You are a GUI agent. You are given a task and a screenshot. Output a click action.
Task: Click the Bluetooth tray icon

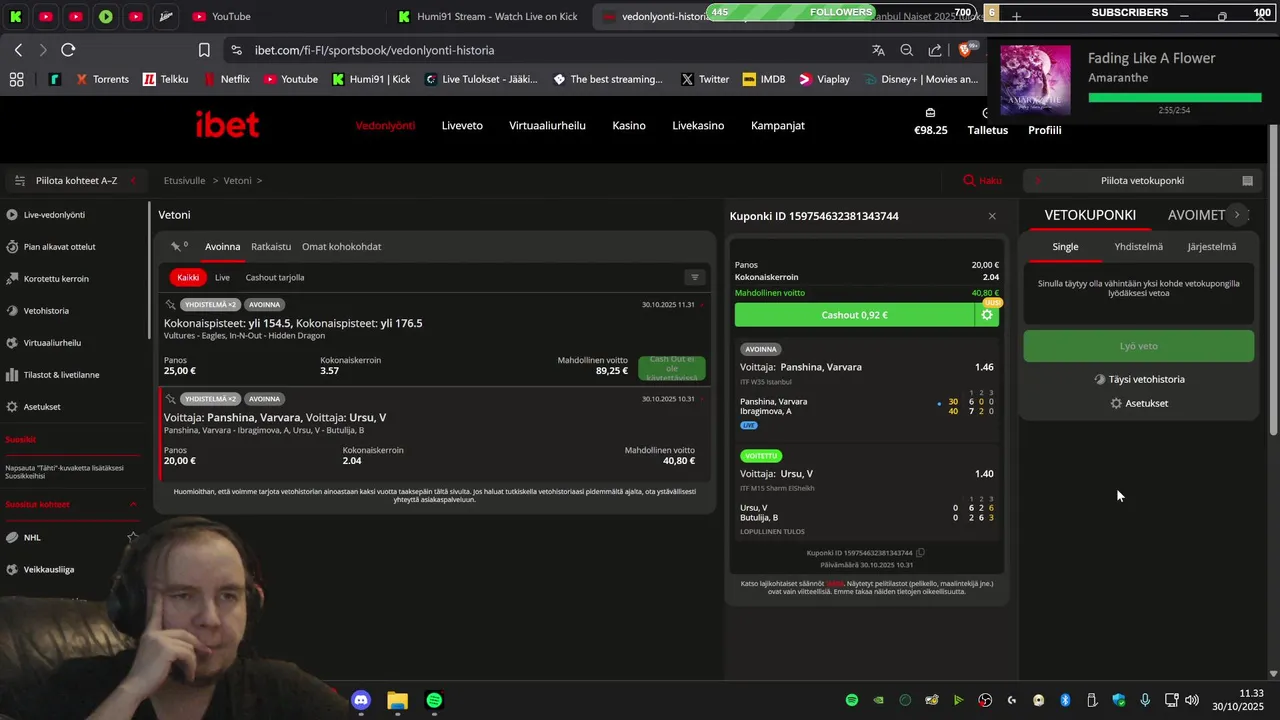[1065, 700]
